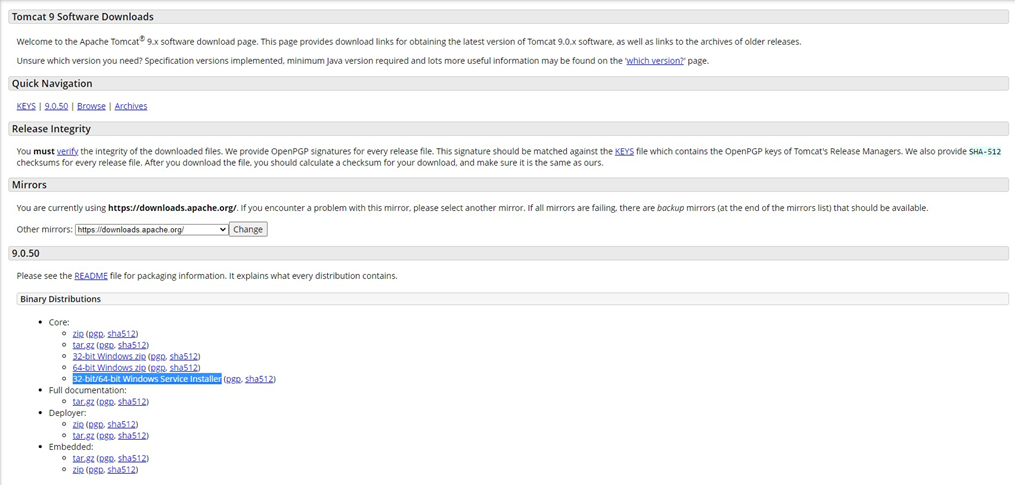
Task: Download the Deployer zip file
Action: click(78, 424)
